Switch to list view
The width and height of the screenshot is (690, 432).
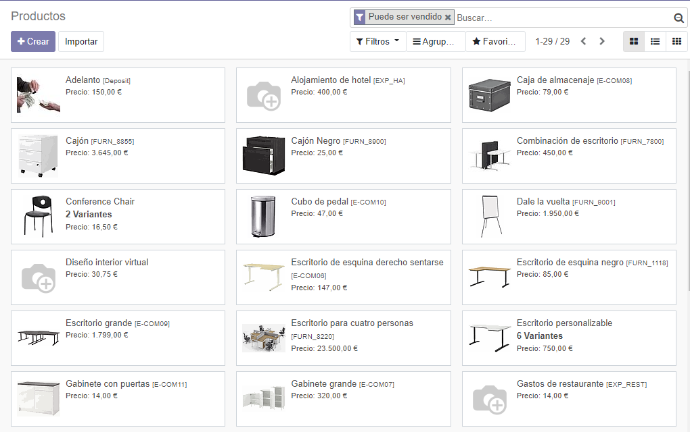(x=655, y=41)
